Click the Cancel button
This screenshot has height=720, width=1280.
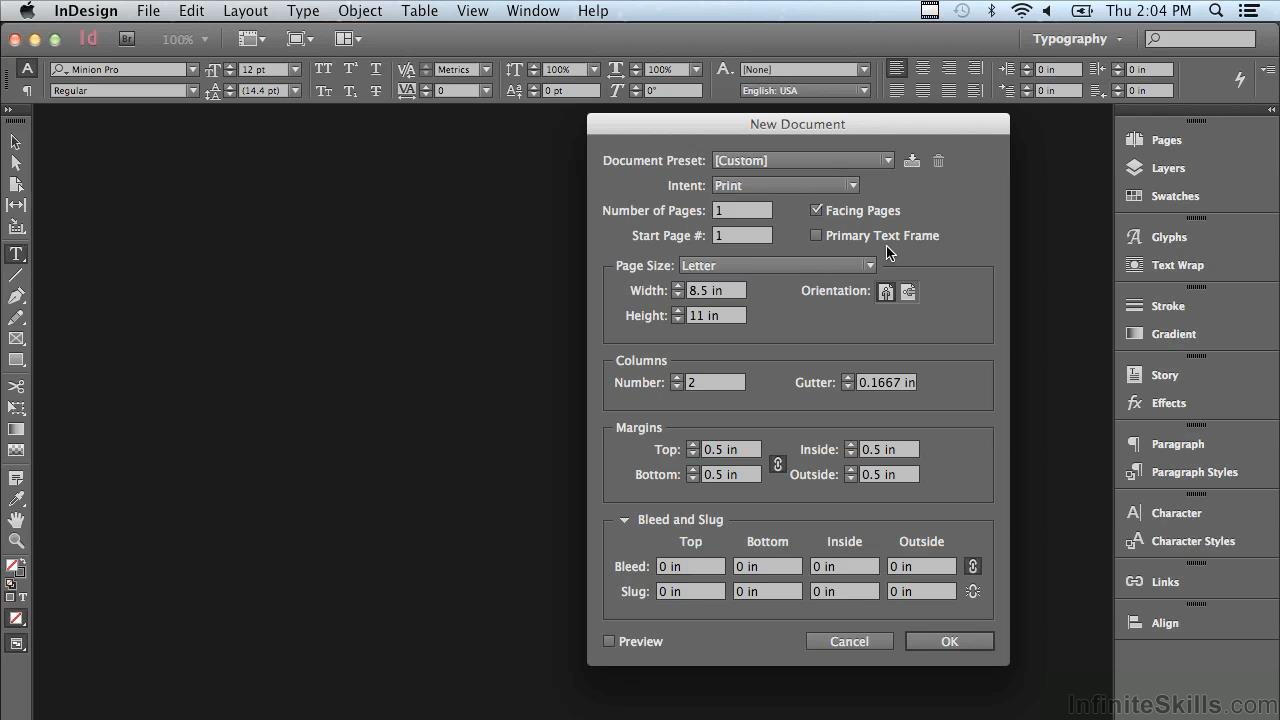[x=849, y=641]
